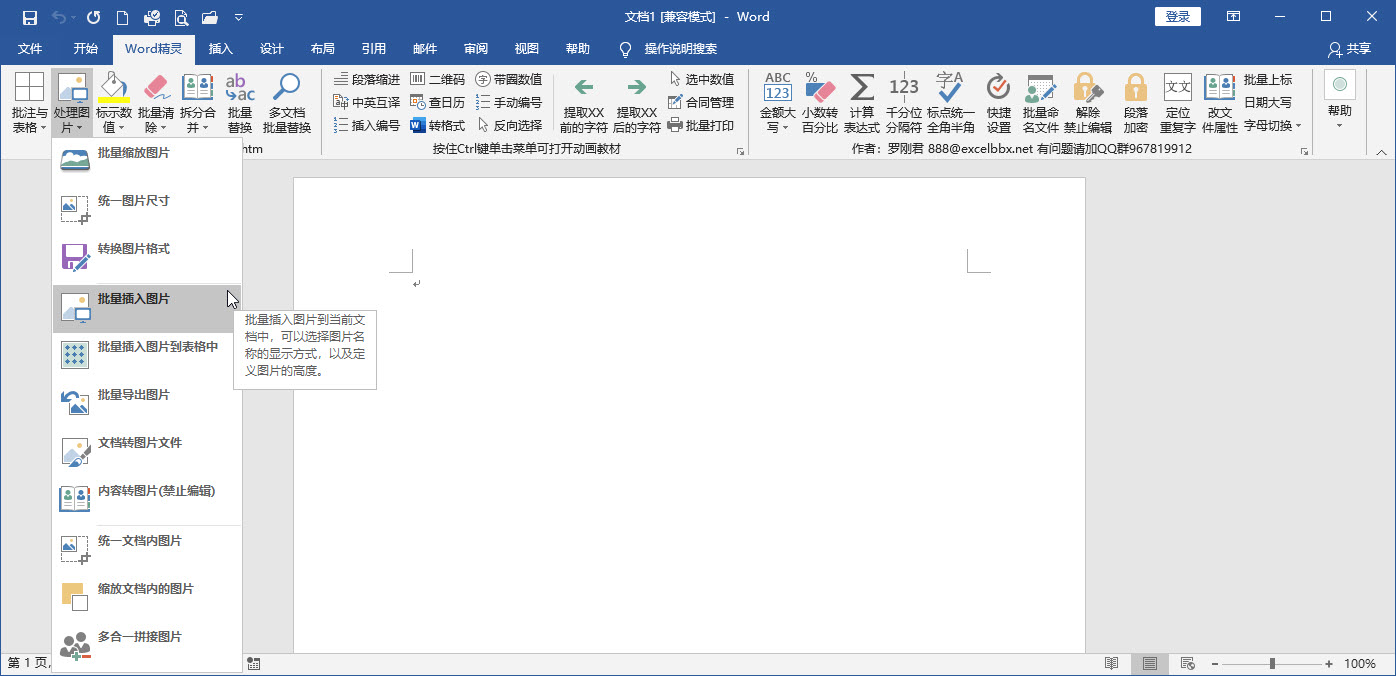
Task: Click 定位重复字 tool icon
Action: pos(1178,104)
